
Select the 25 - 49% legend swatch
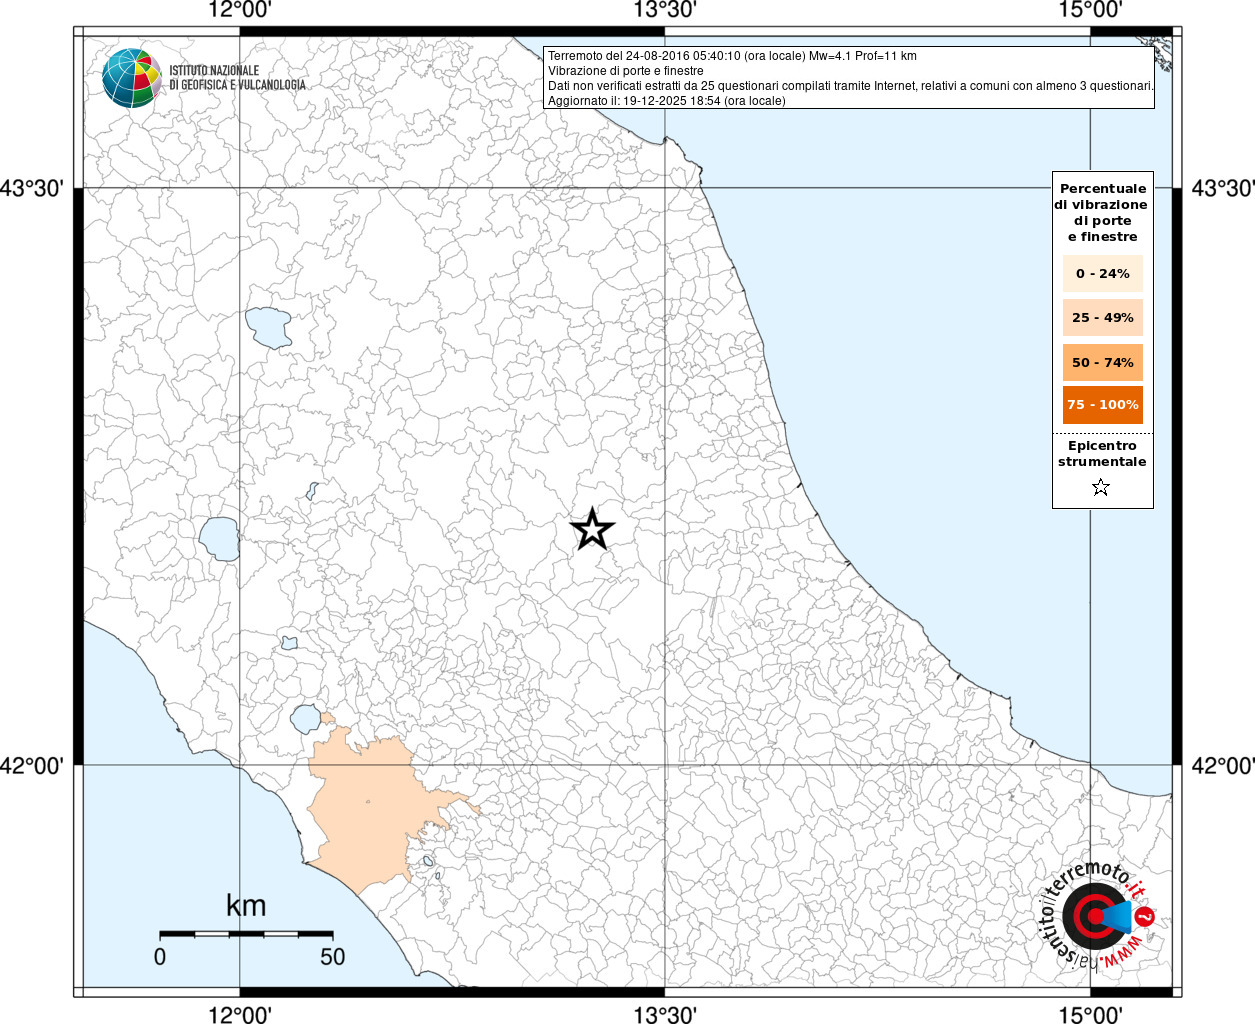pyautogui.click(x=1102, y=317)
